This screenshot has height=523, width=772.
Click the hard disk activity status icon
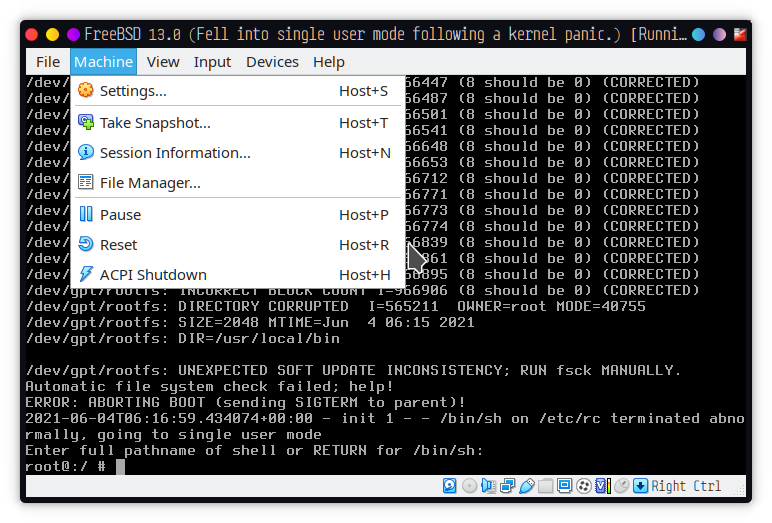click(x=450, y=486)
